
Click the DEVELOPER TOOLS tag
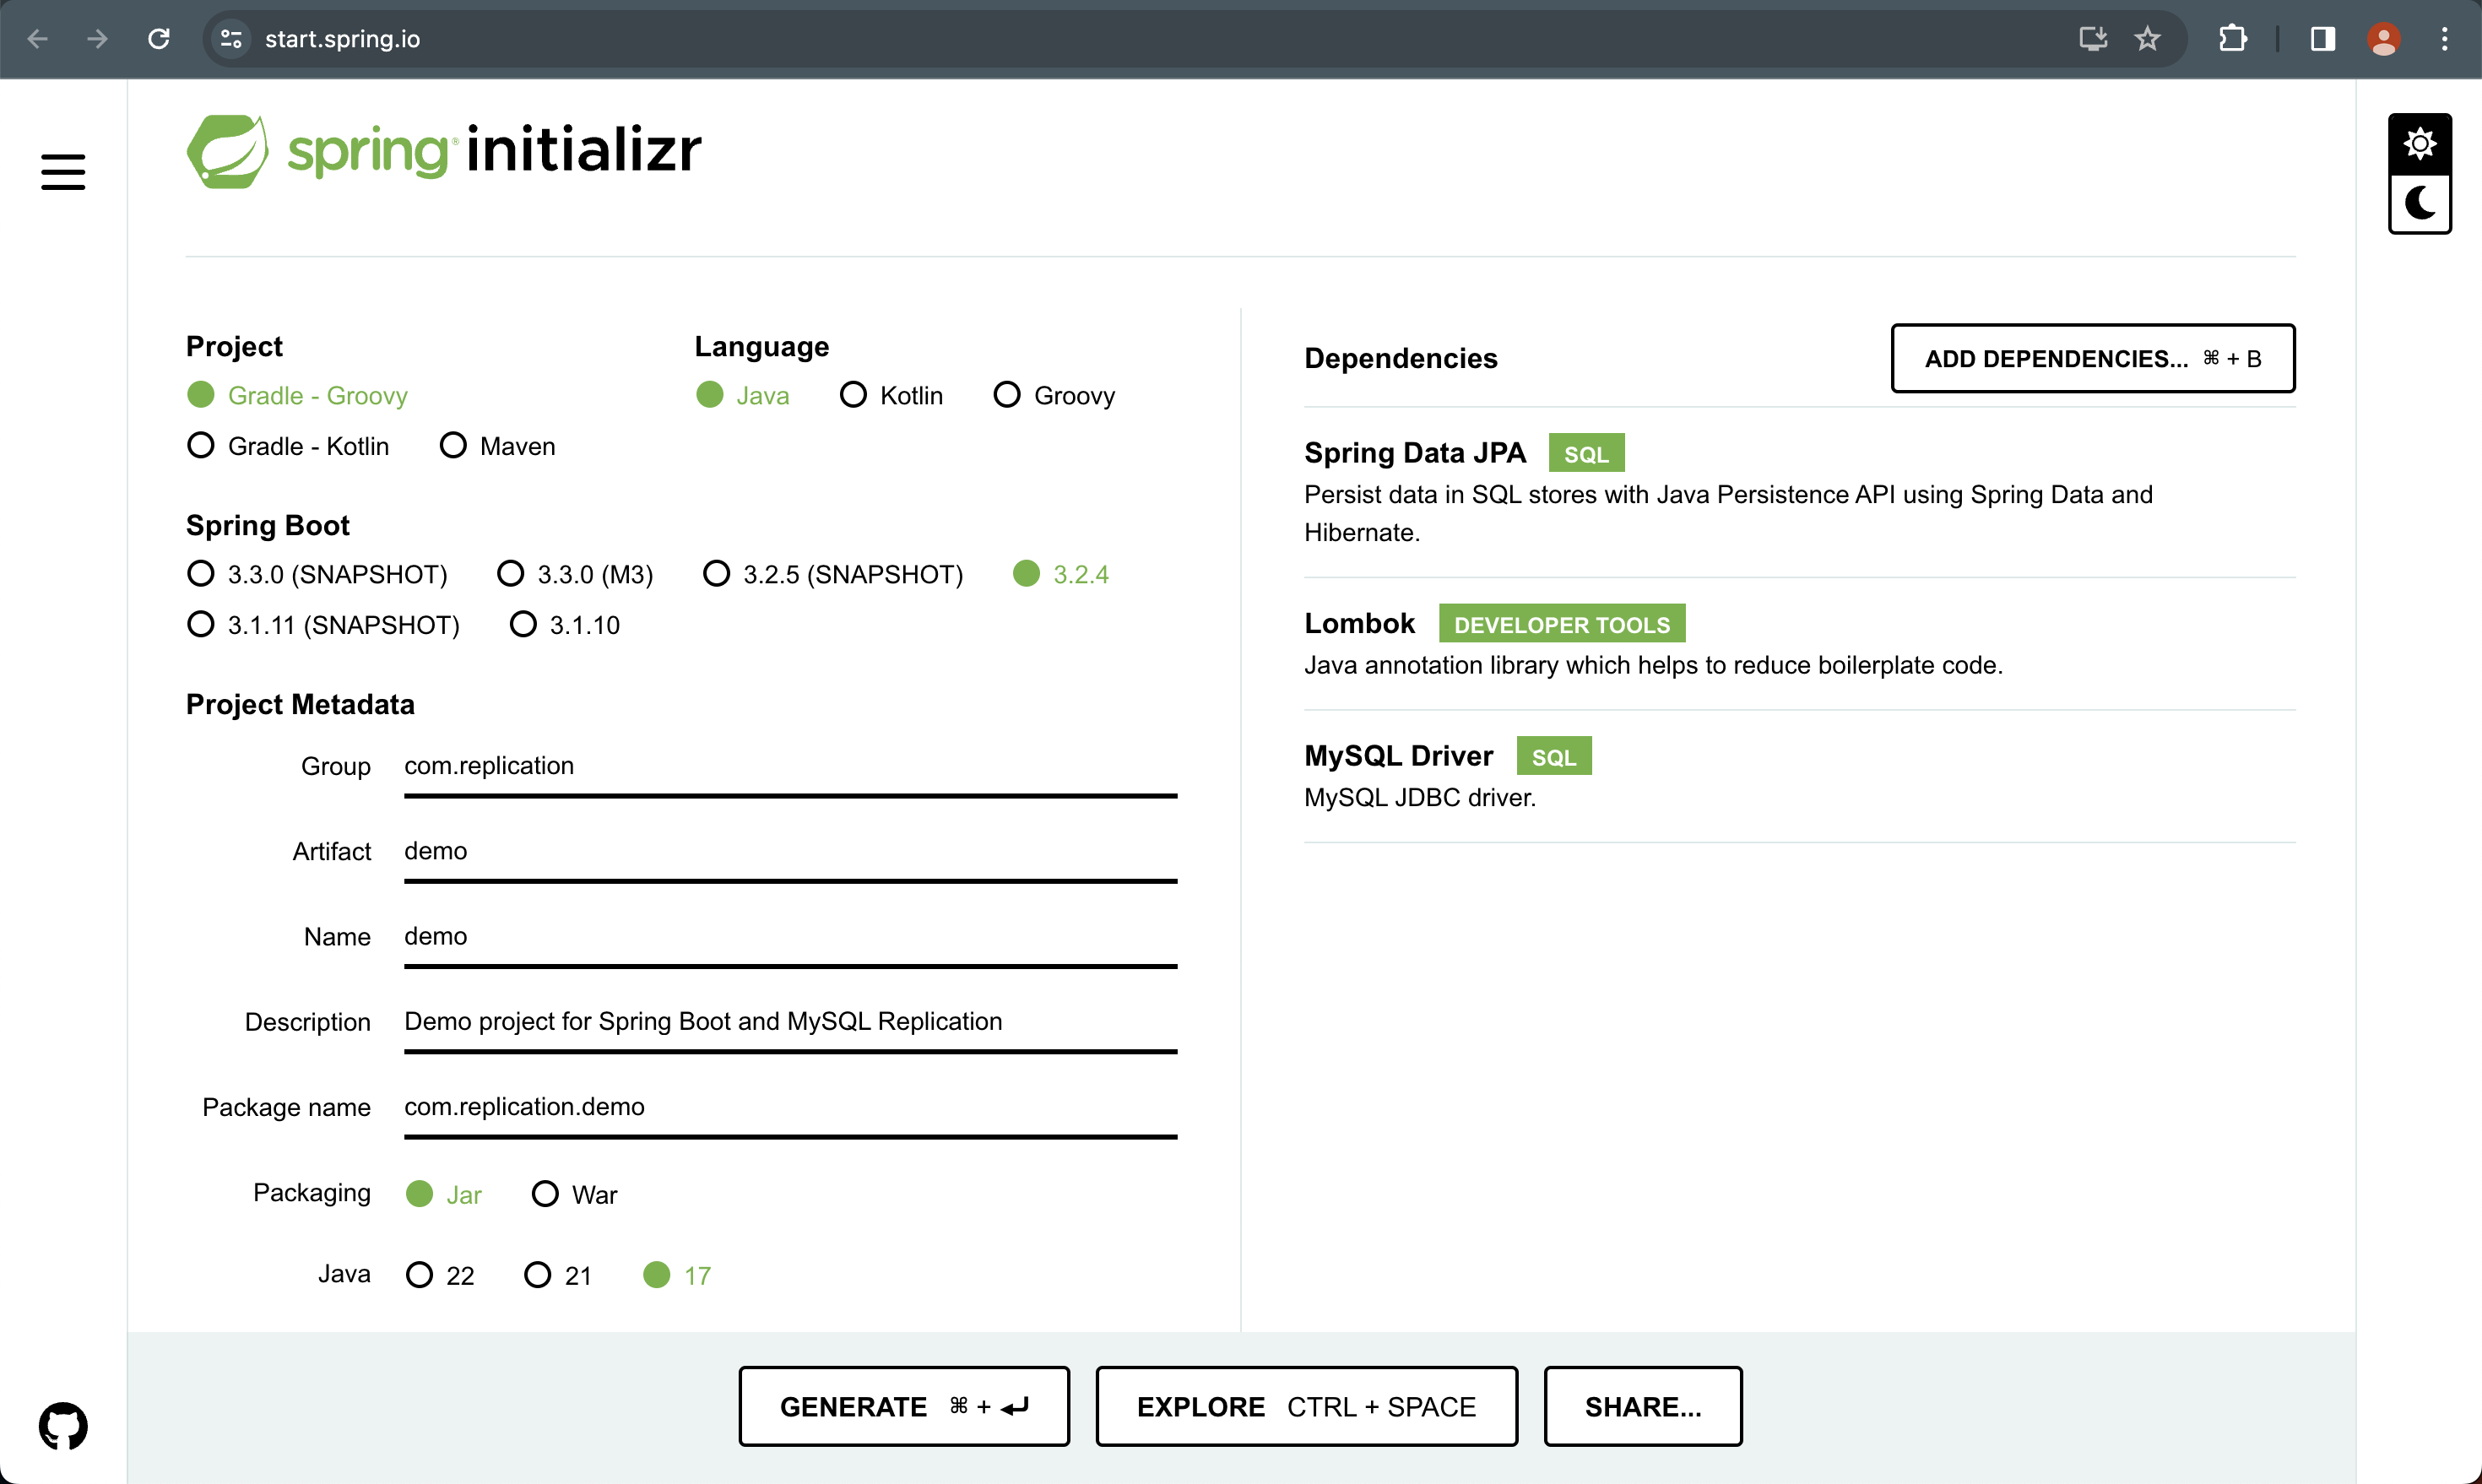click(x=1561, y=624)
